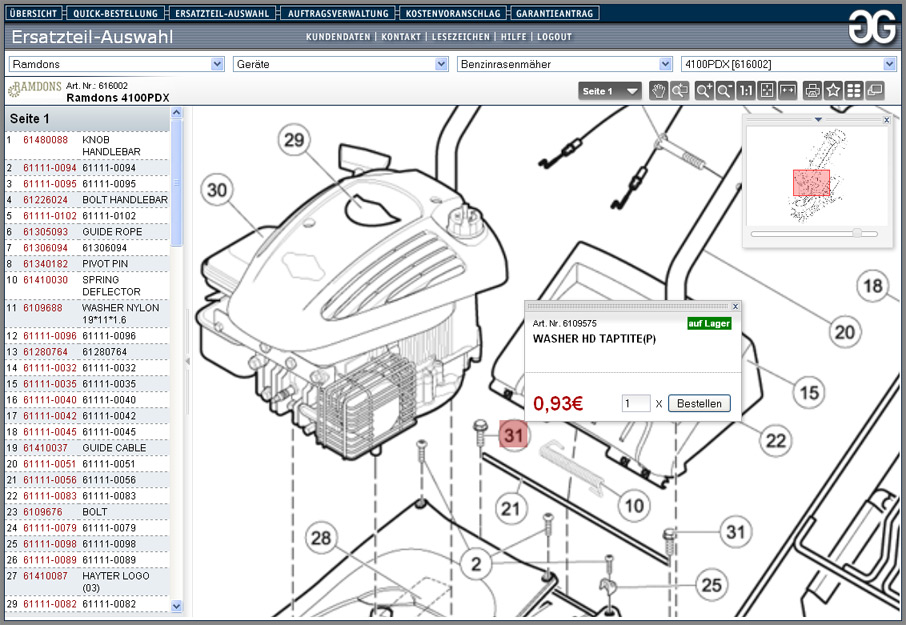Open the Ersatzteil-Auswahl tab
906x625 pixels.
222,13
